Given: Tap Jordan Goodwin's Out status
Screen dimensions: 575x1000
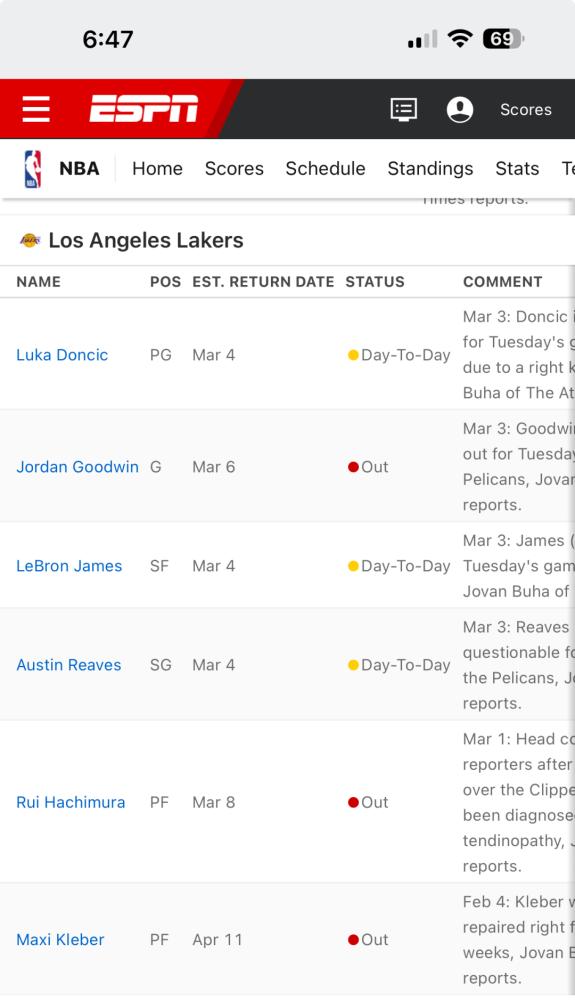Looking at the screenshot, I should [x=368, y=467].
